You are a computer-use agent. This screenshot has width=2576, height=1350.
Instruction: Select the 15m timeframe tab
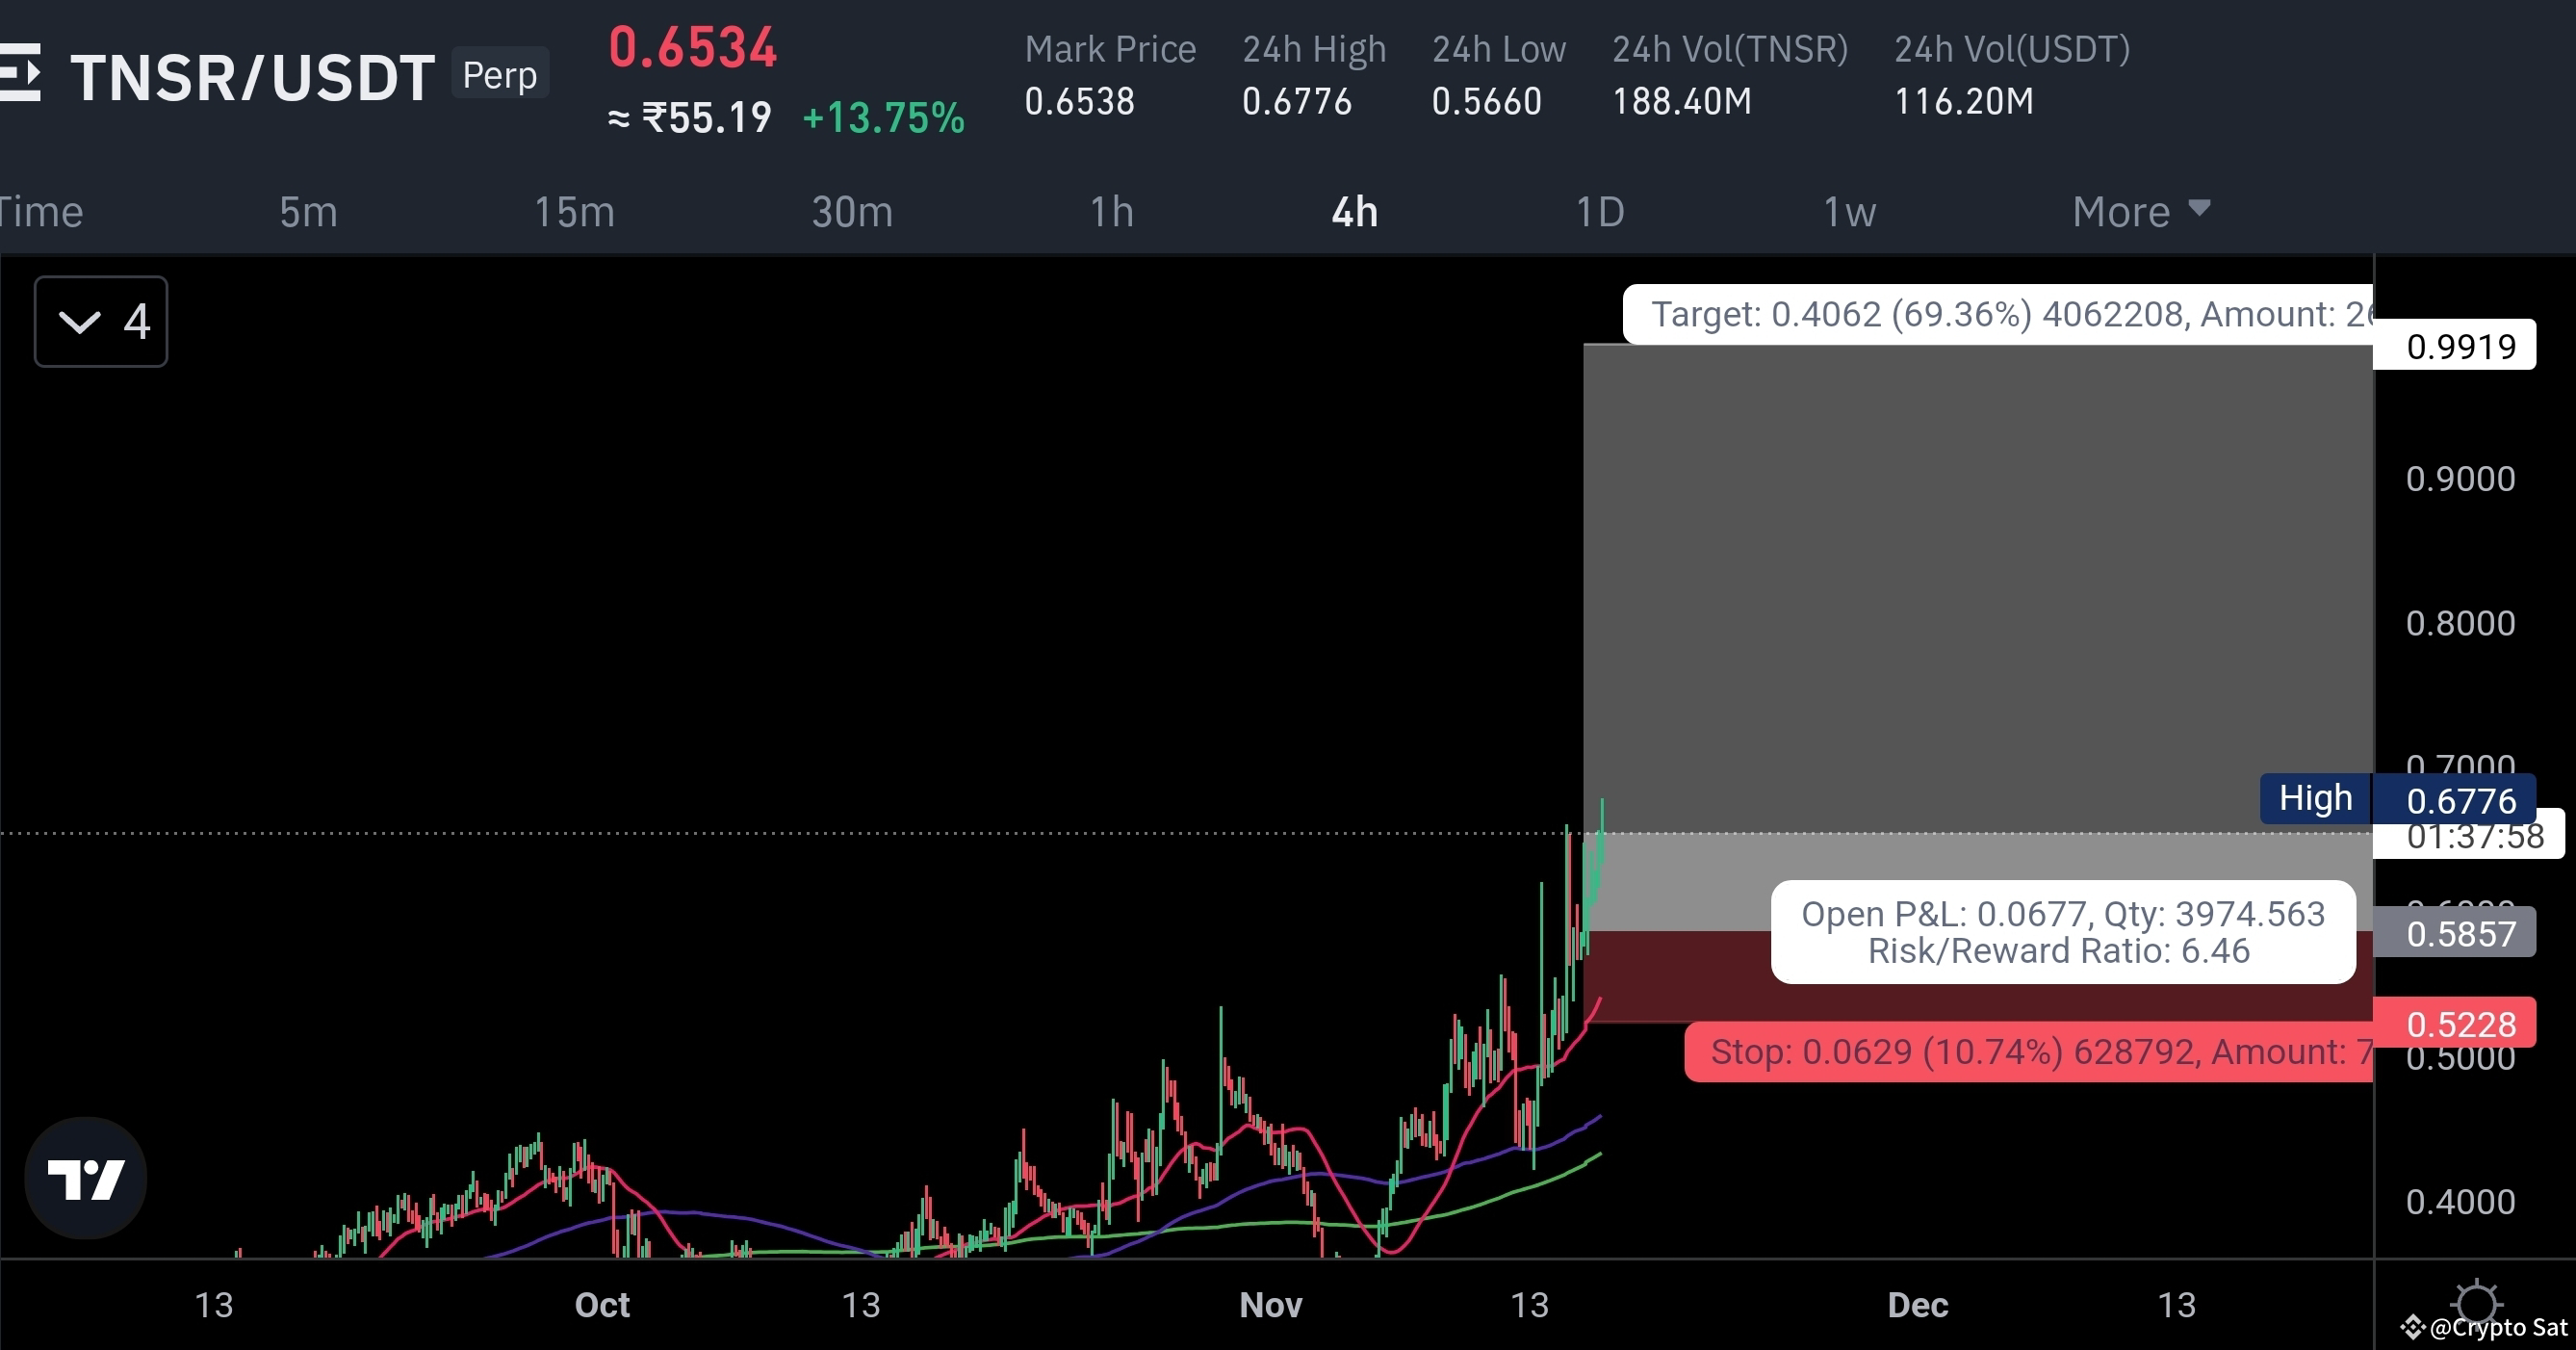[x=574, y=211]
